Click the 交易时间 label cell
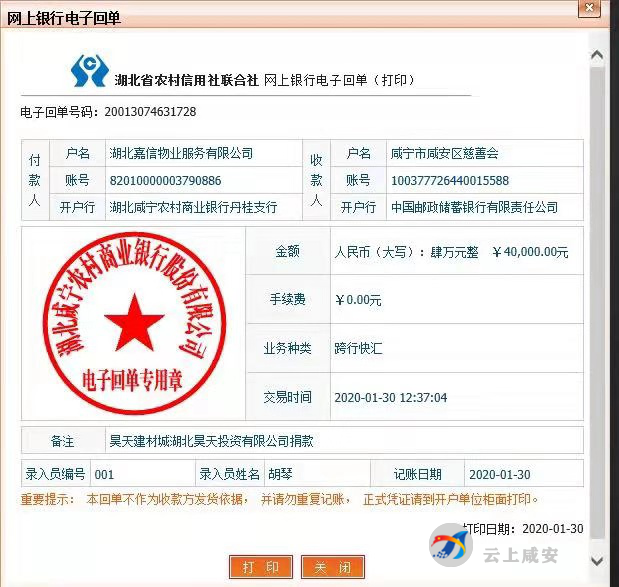 (x=288, y=397)
